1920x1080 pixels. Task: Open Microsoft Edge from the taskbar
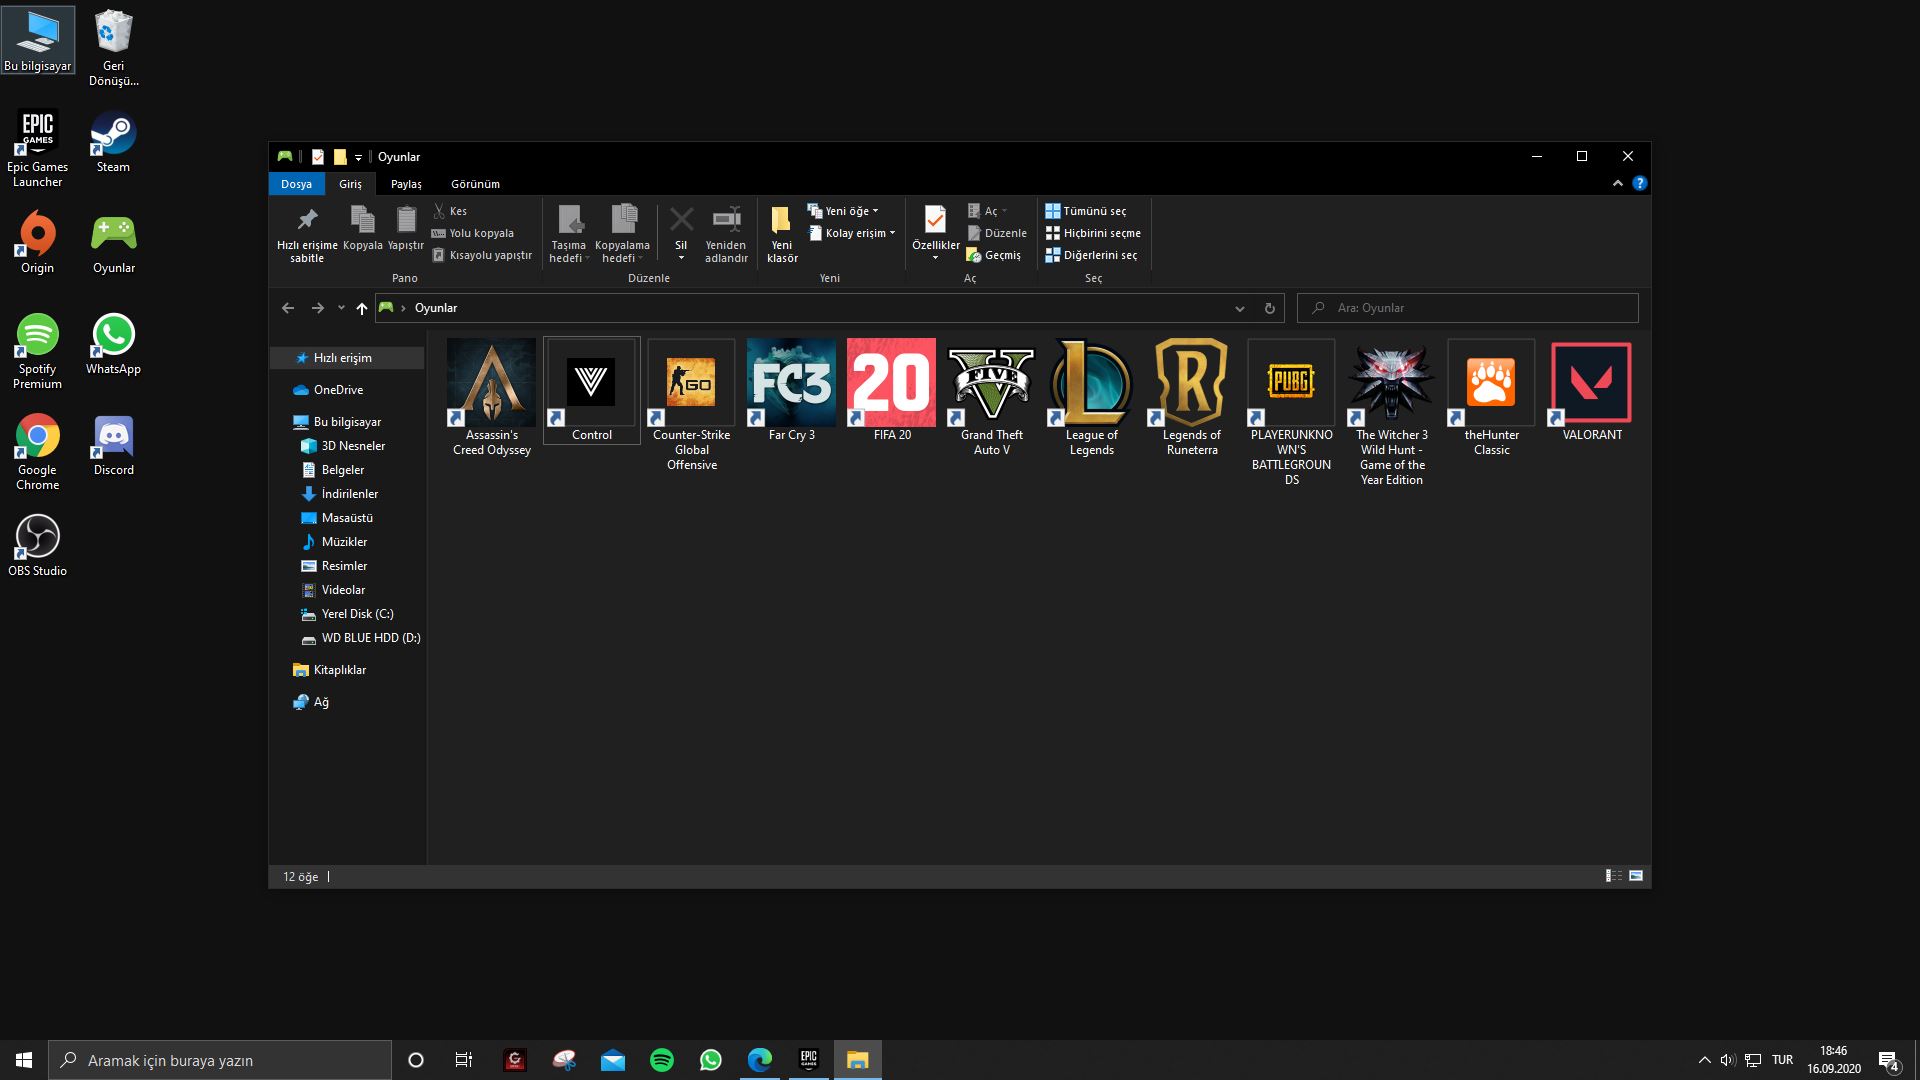tap(760, 1060)
